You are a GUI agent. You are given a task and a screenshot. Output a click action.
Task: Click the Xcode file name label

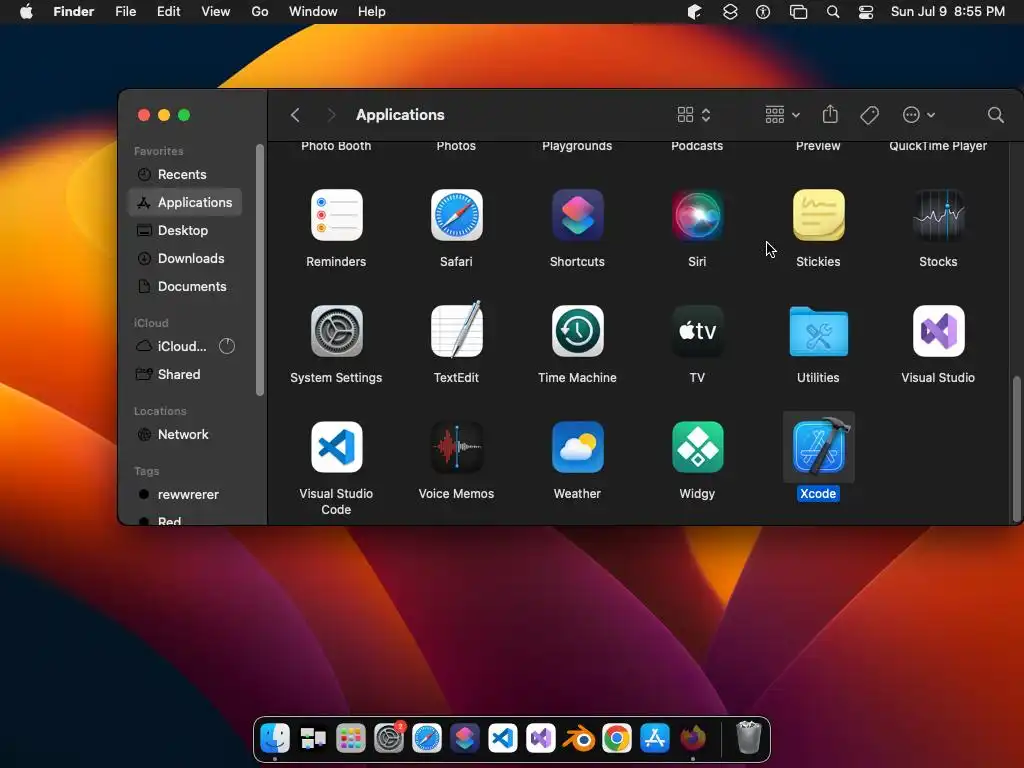coord(818,494)
